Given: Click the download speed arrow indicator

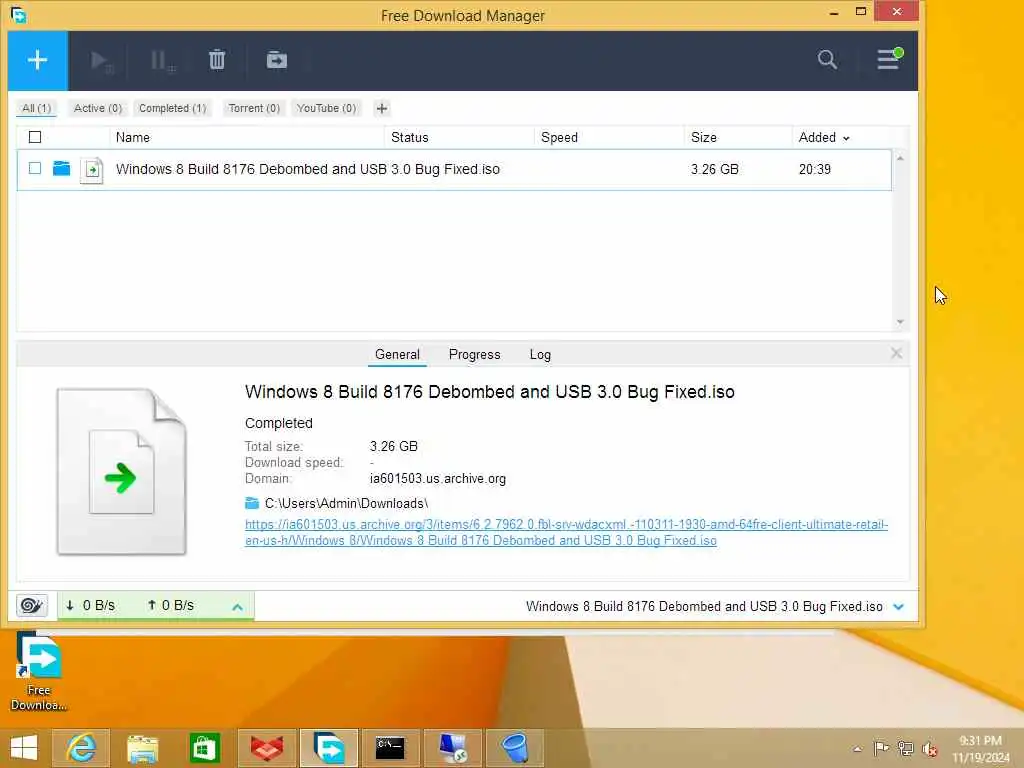Looking at the screenshot, I should point(70,605).
